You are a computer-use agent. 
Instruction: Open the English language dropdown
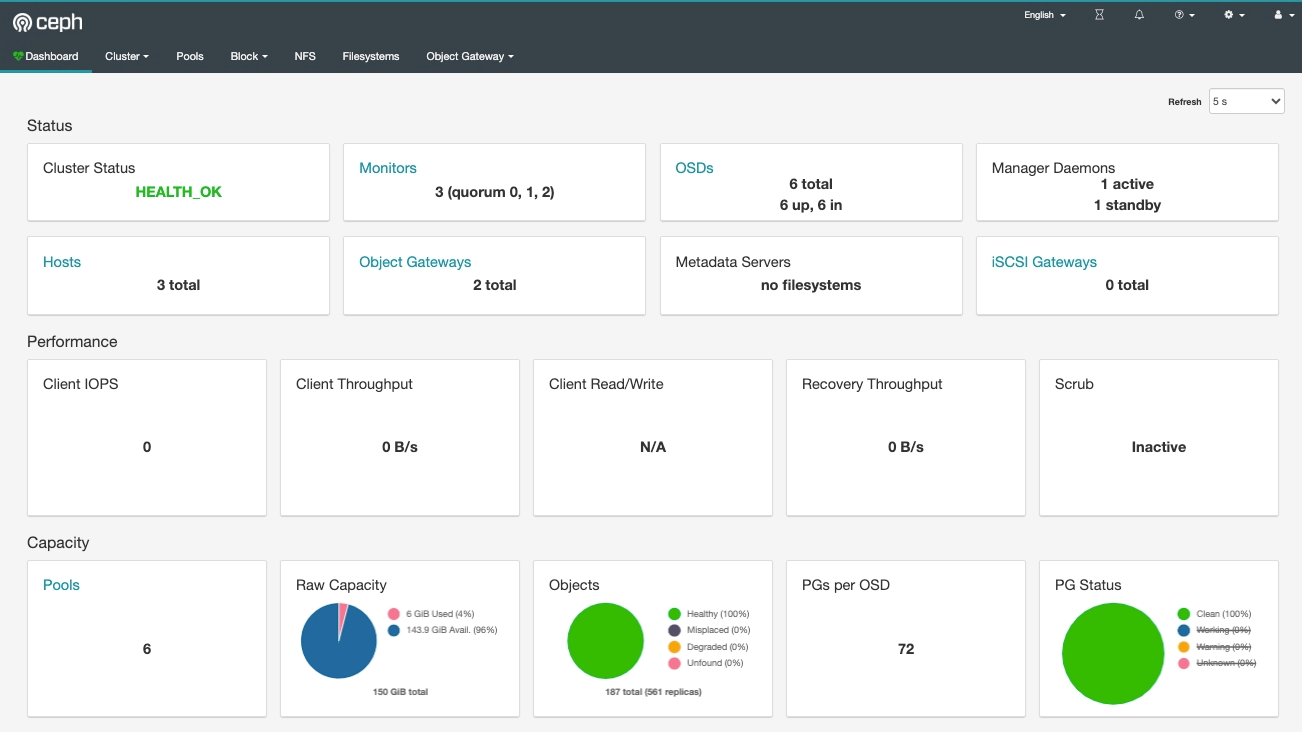point(1044,15)
